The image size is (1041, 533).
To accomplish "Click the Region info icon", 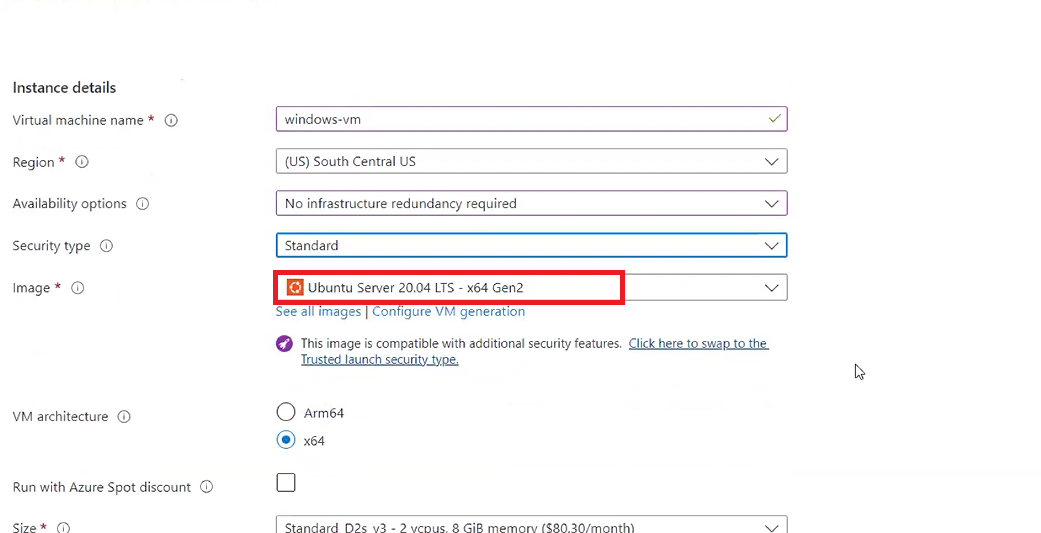I will click(82, 162).
